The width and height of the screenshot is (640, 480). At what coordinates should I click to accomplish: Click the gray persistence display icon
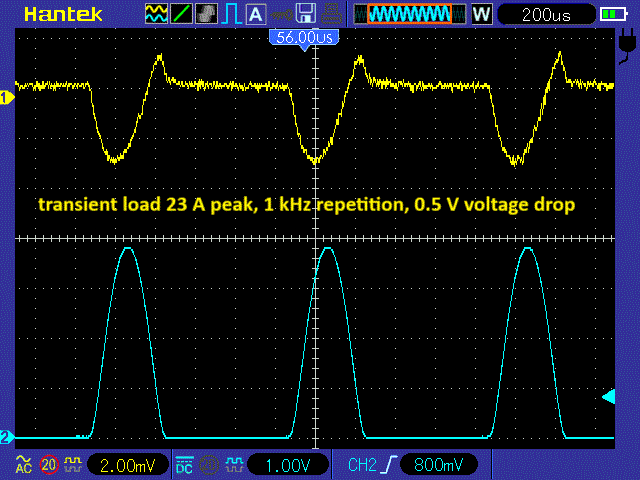(207, 14)
